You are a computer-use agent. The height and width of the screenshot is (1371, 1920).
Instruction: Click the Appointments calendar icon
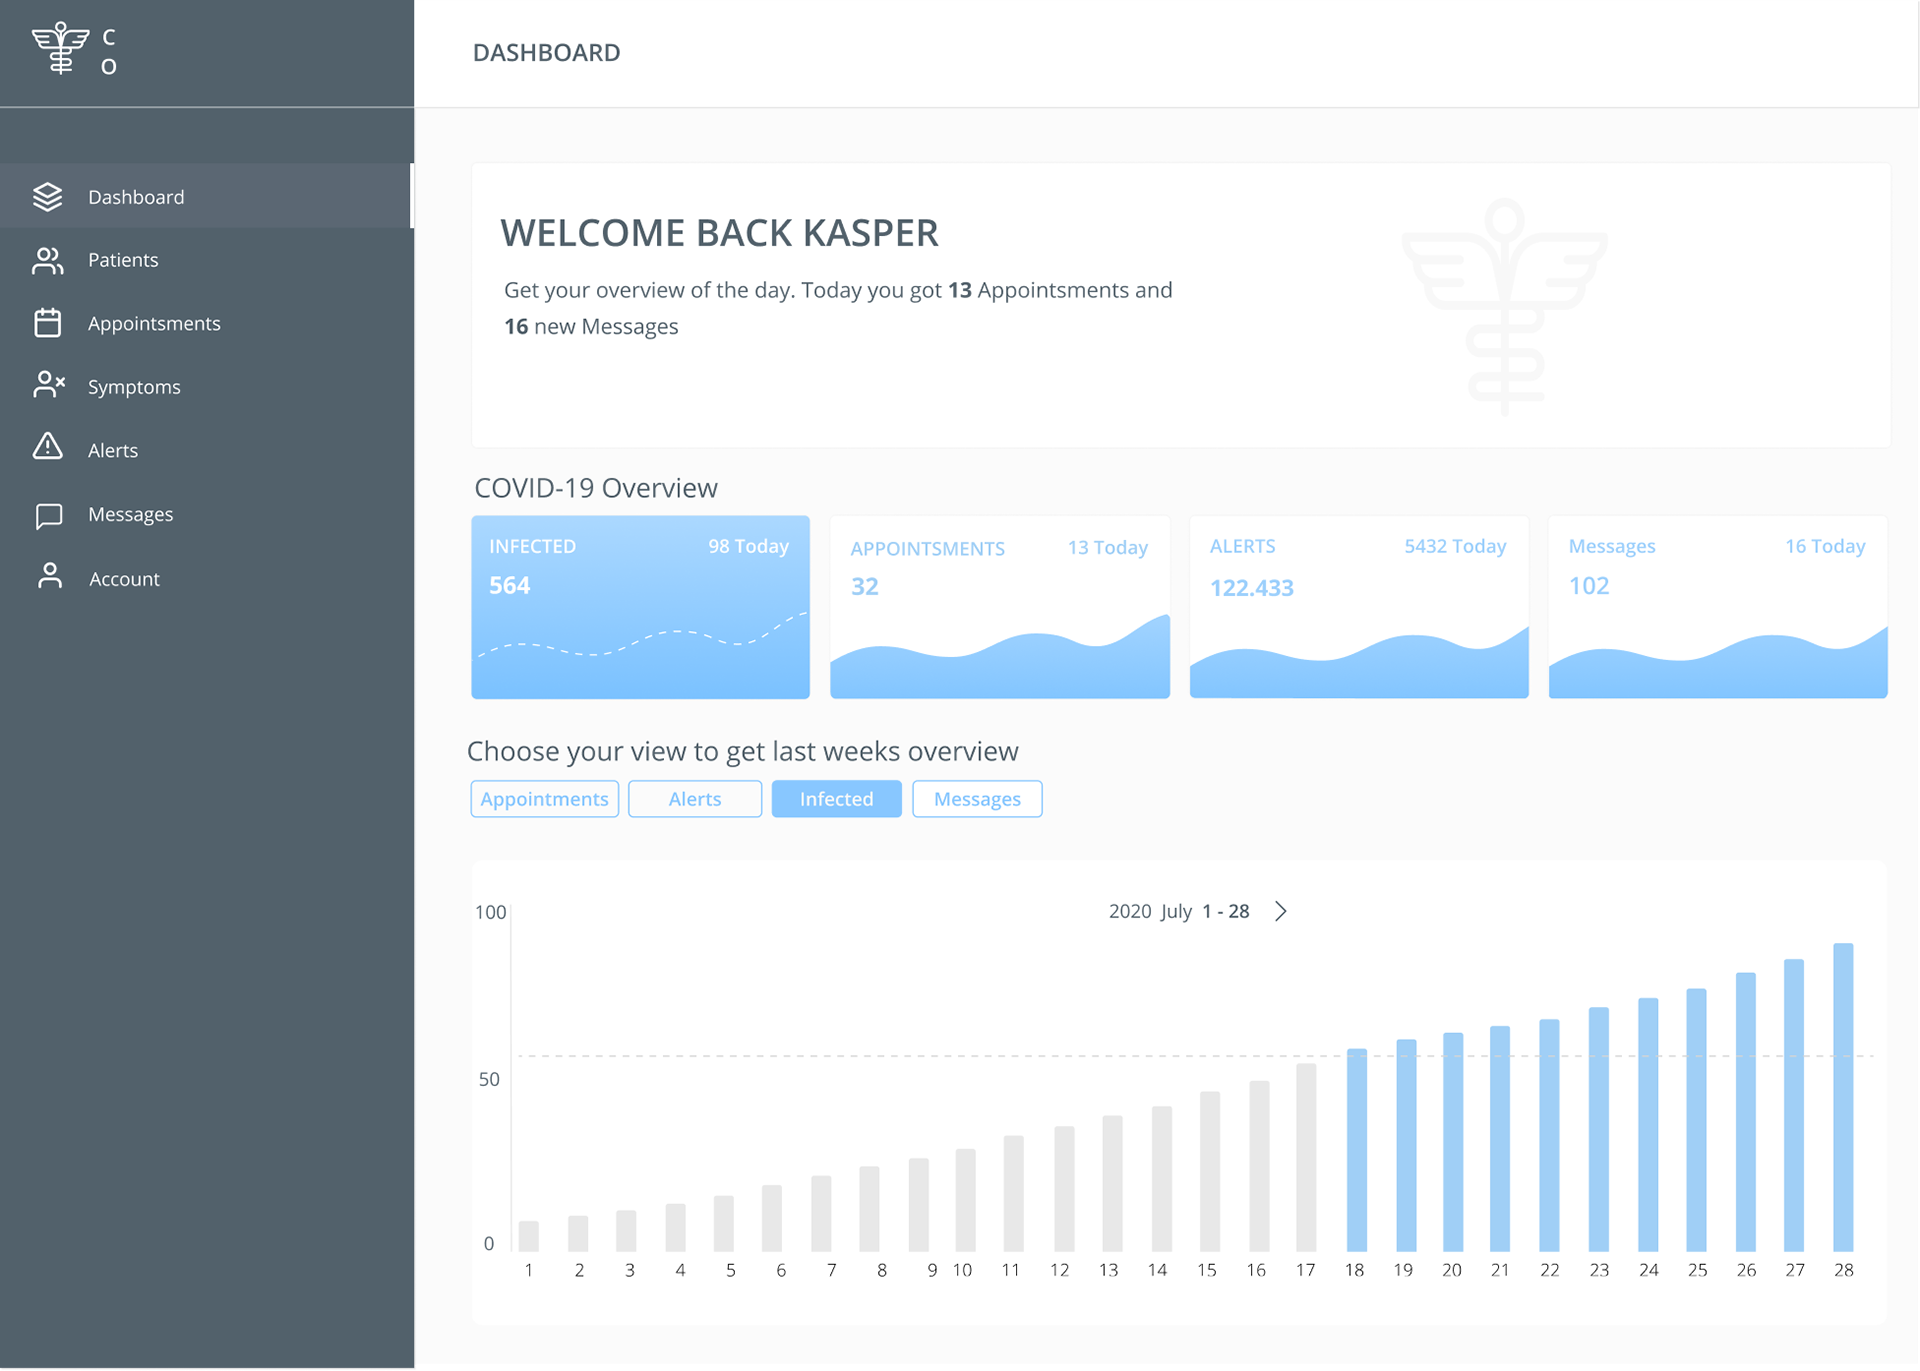click(x=47, y=323)
